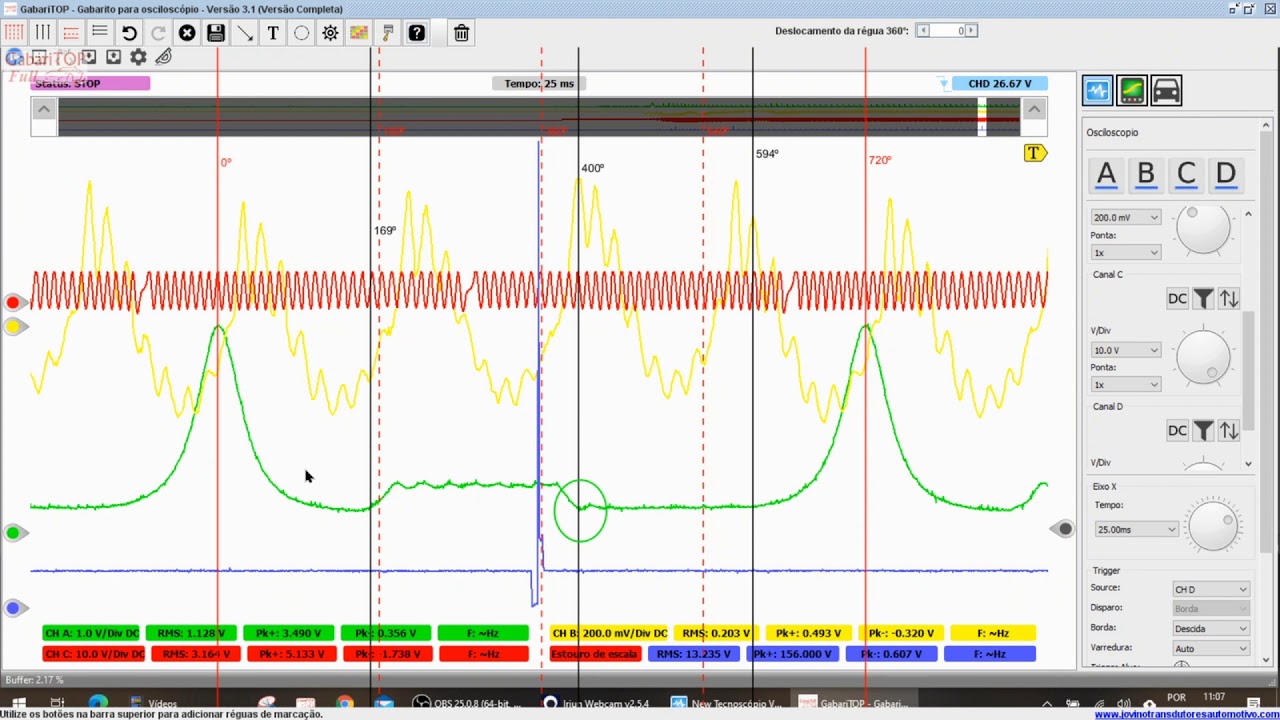The image size is (1280, 720).
Task: Adjust the 200.0 mV volts-per-division knob
Action: point(1203,229)
